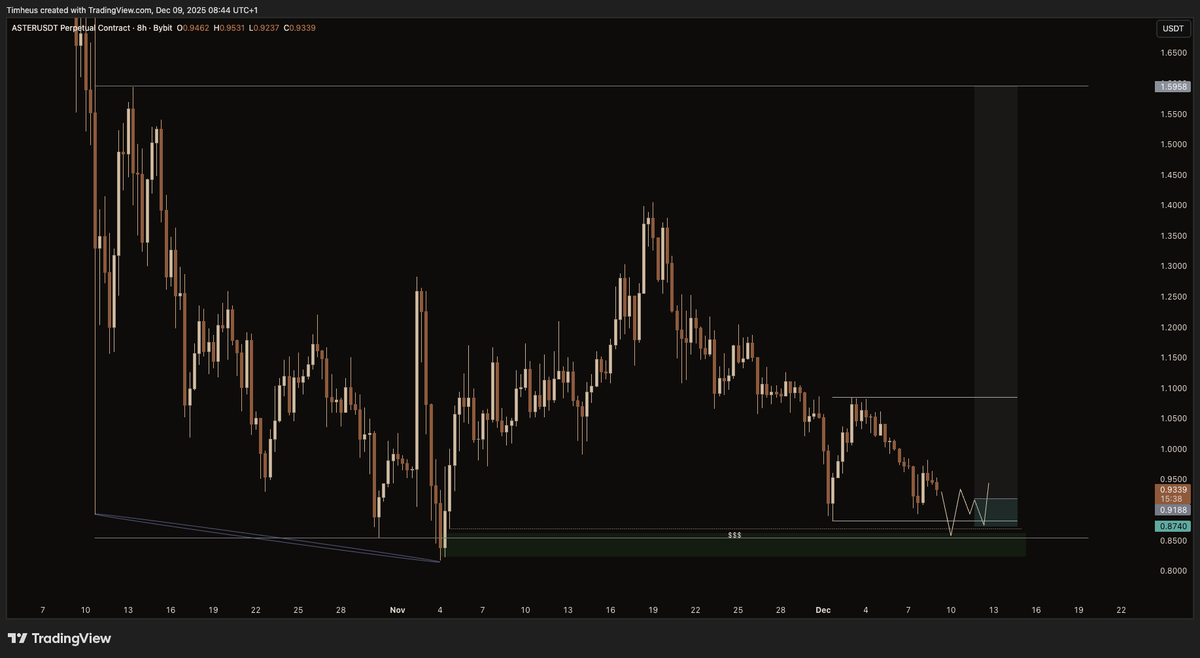Click the '$$$' text annotation on the chart
The height and width of the screenshot is (658, 1200).
pyautogui.click(x=735, y=535)
